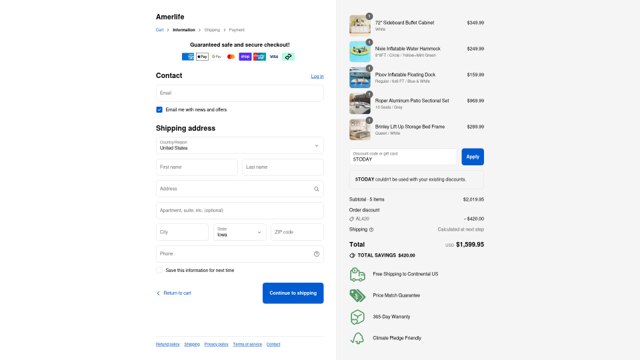640x360 pixels.
Task: Click the Log in link
Action: point(317,76)
